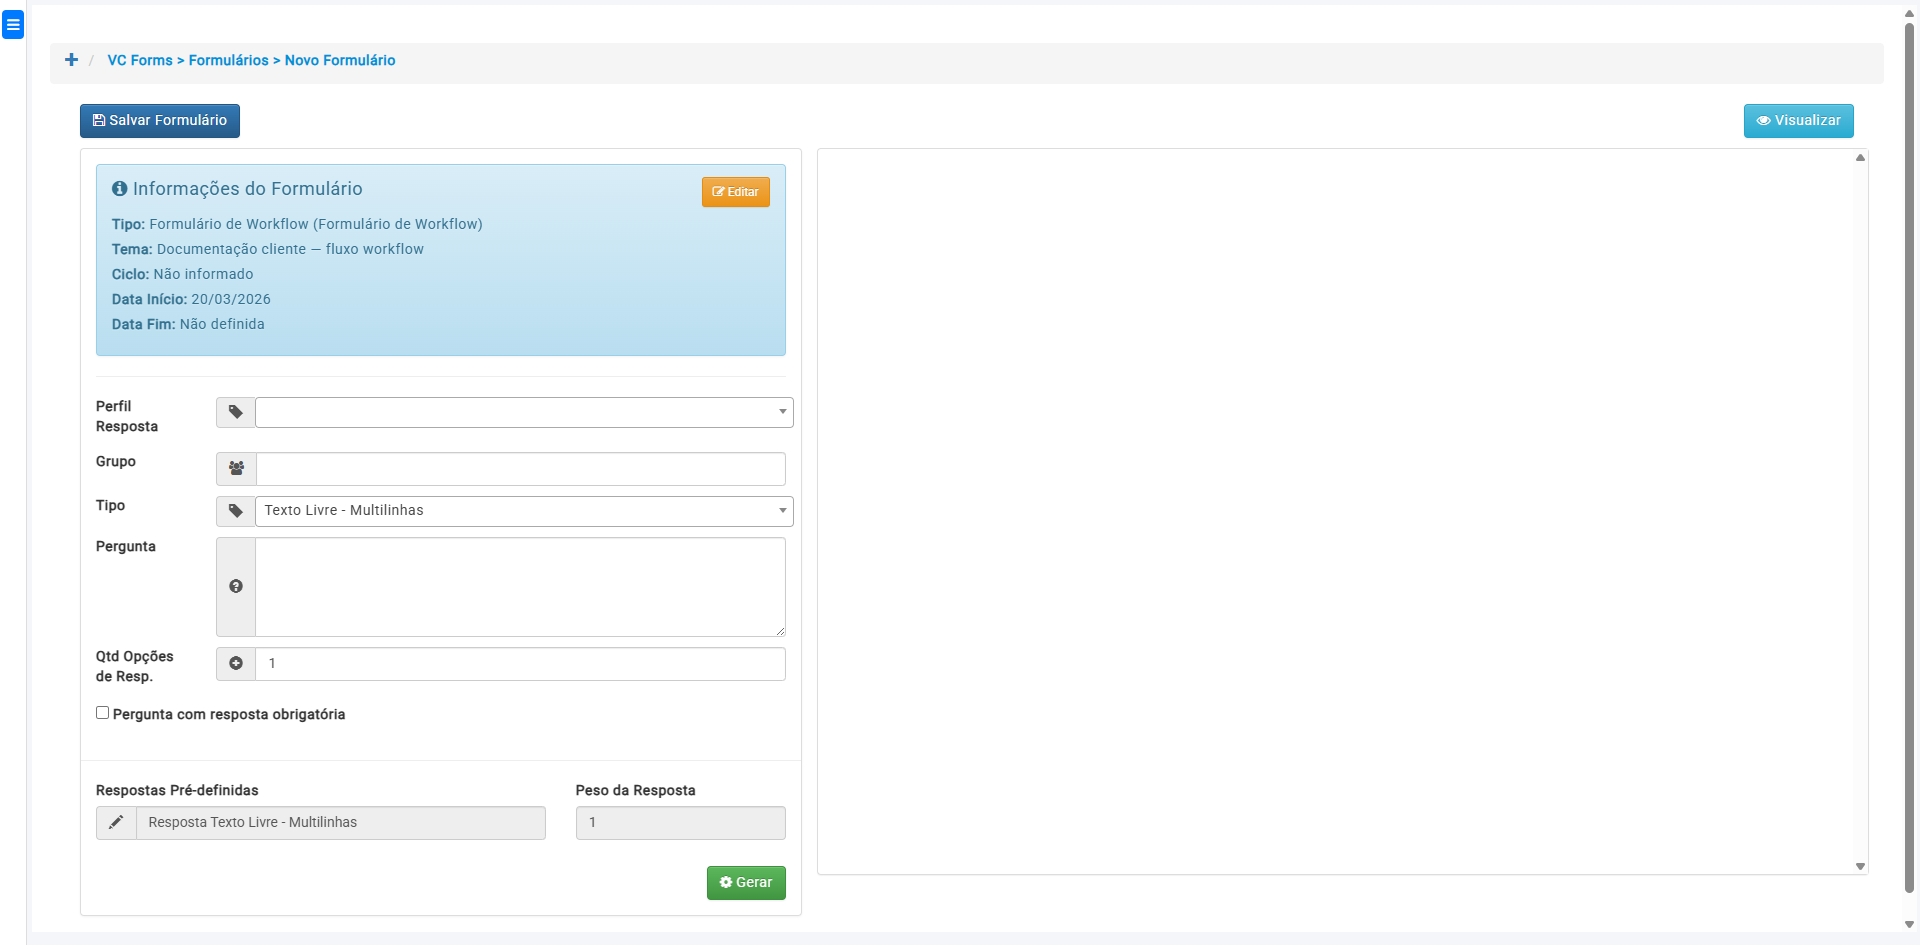Screen dimensions: 1920x945
Task: Click the preview panel scroll down arrow
Action: 1860,866
